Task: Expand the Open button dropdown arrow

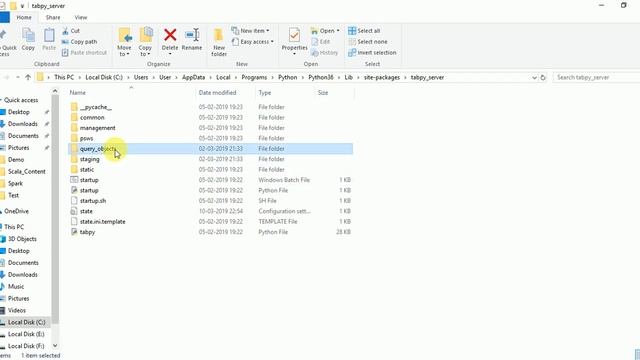Action: 338,31
